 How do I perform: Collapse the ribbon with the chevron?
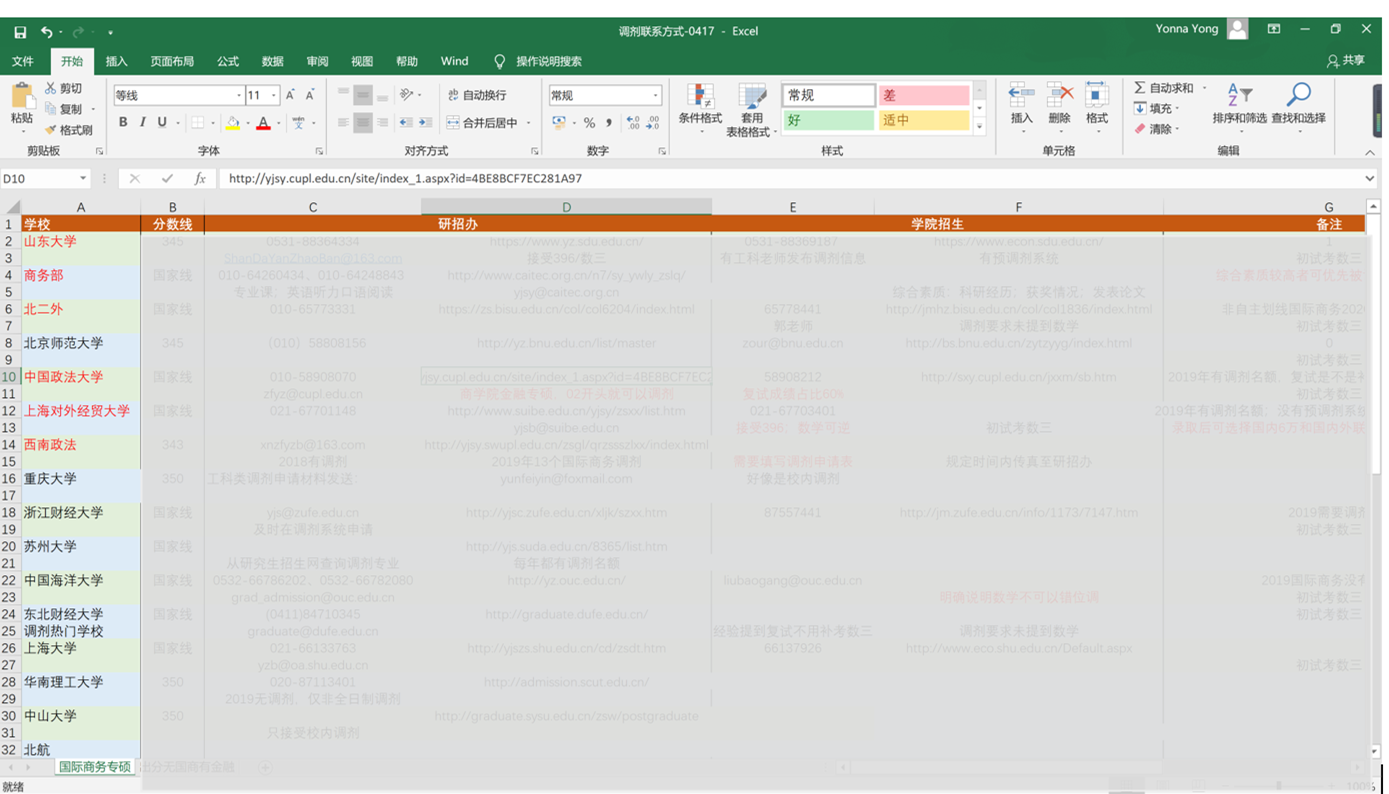pos(1369,152)
